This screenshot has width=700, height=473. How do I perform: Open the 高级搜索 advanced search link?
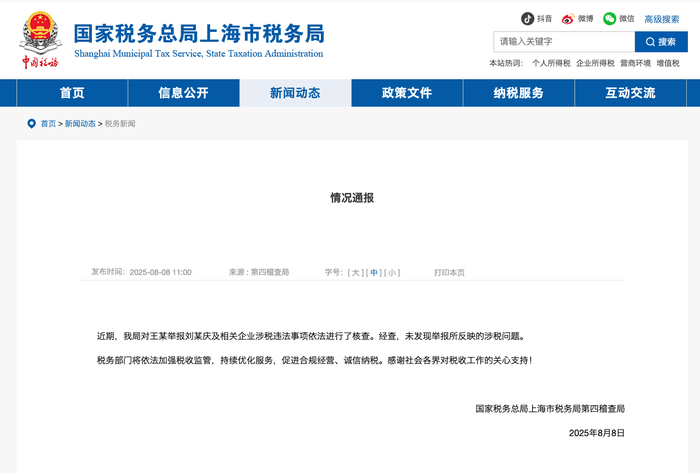(x=661, y=19)
